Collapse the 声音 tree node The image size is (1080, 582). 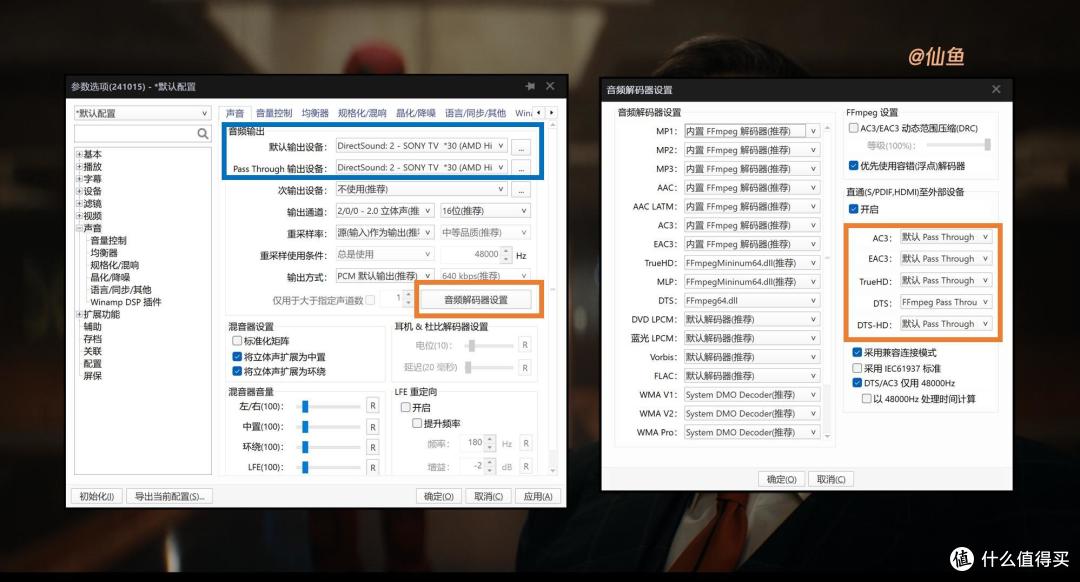point(79,228)
